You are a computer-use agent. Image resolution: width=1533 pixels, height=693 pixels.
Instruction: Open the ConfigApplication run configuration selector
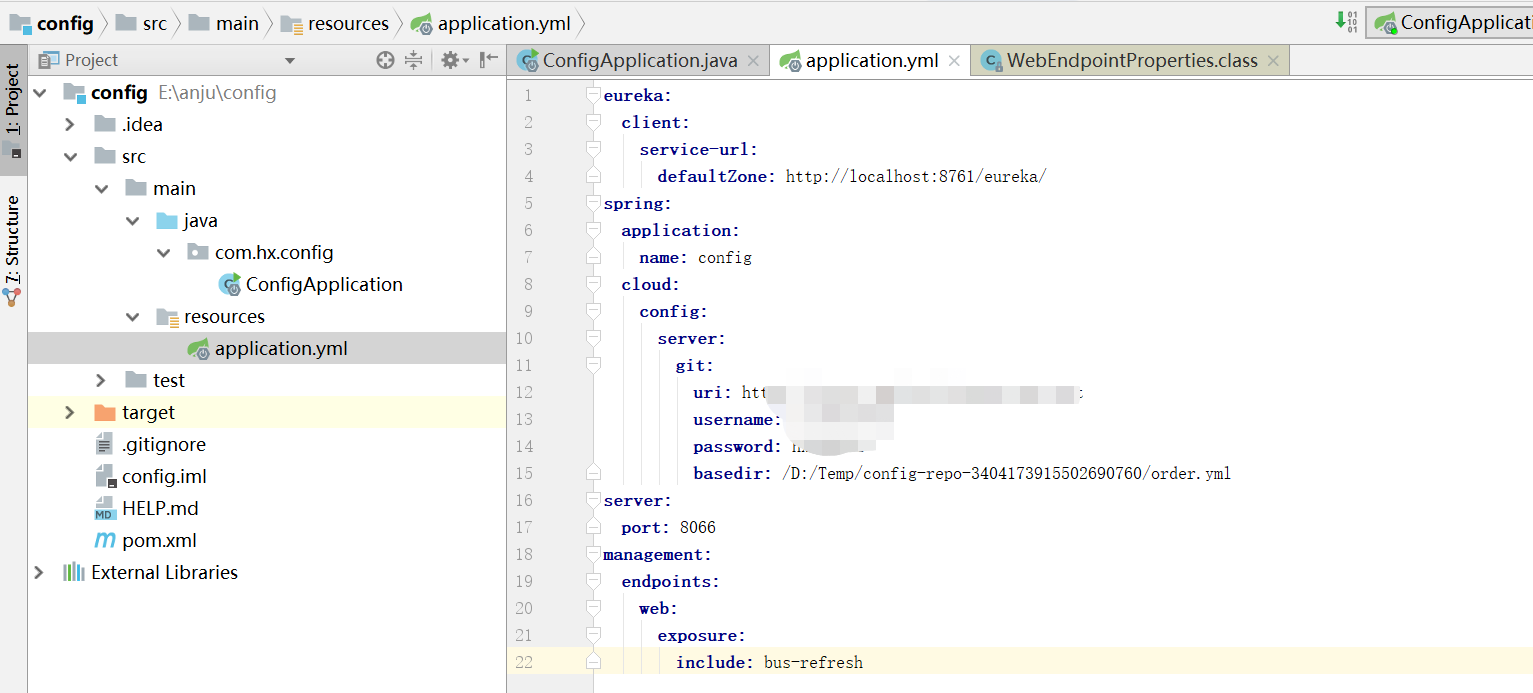[x=1450, y=22]
